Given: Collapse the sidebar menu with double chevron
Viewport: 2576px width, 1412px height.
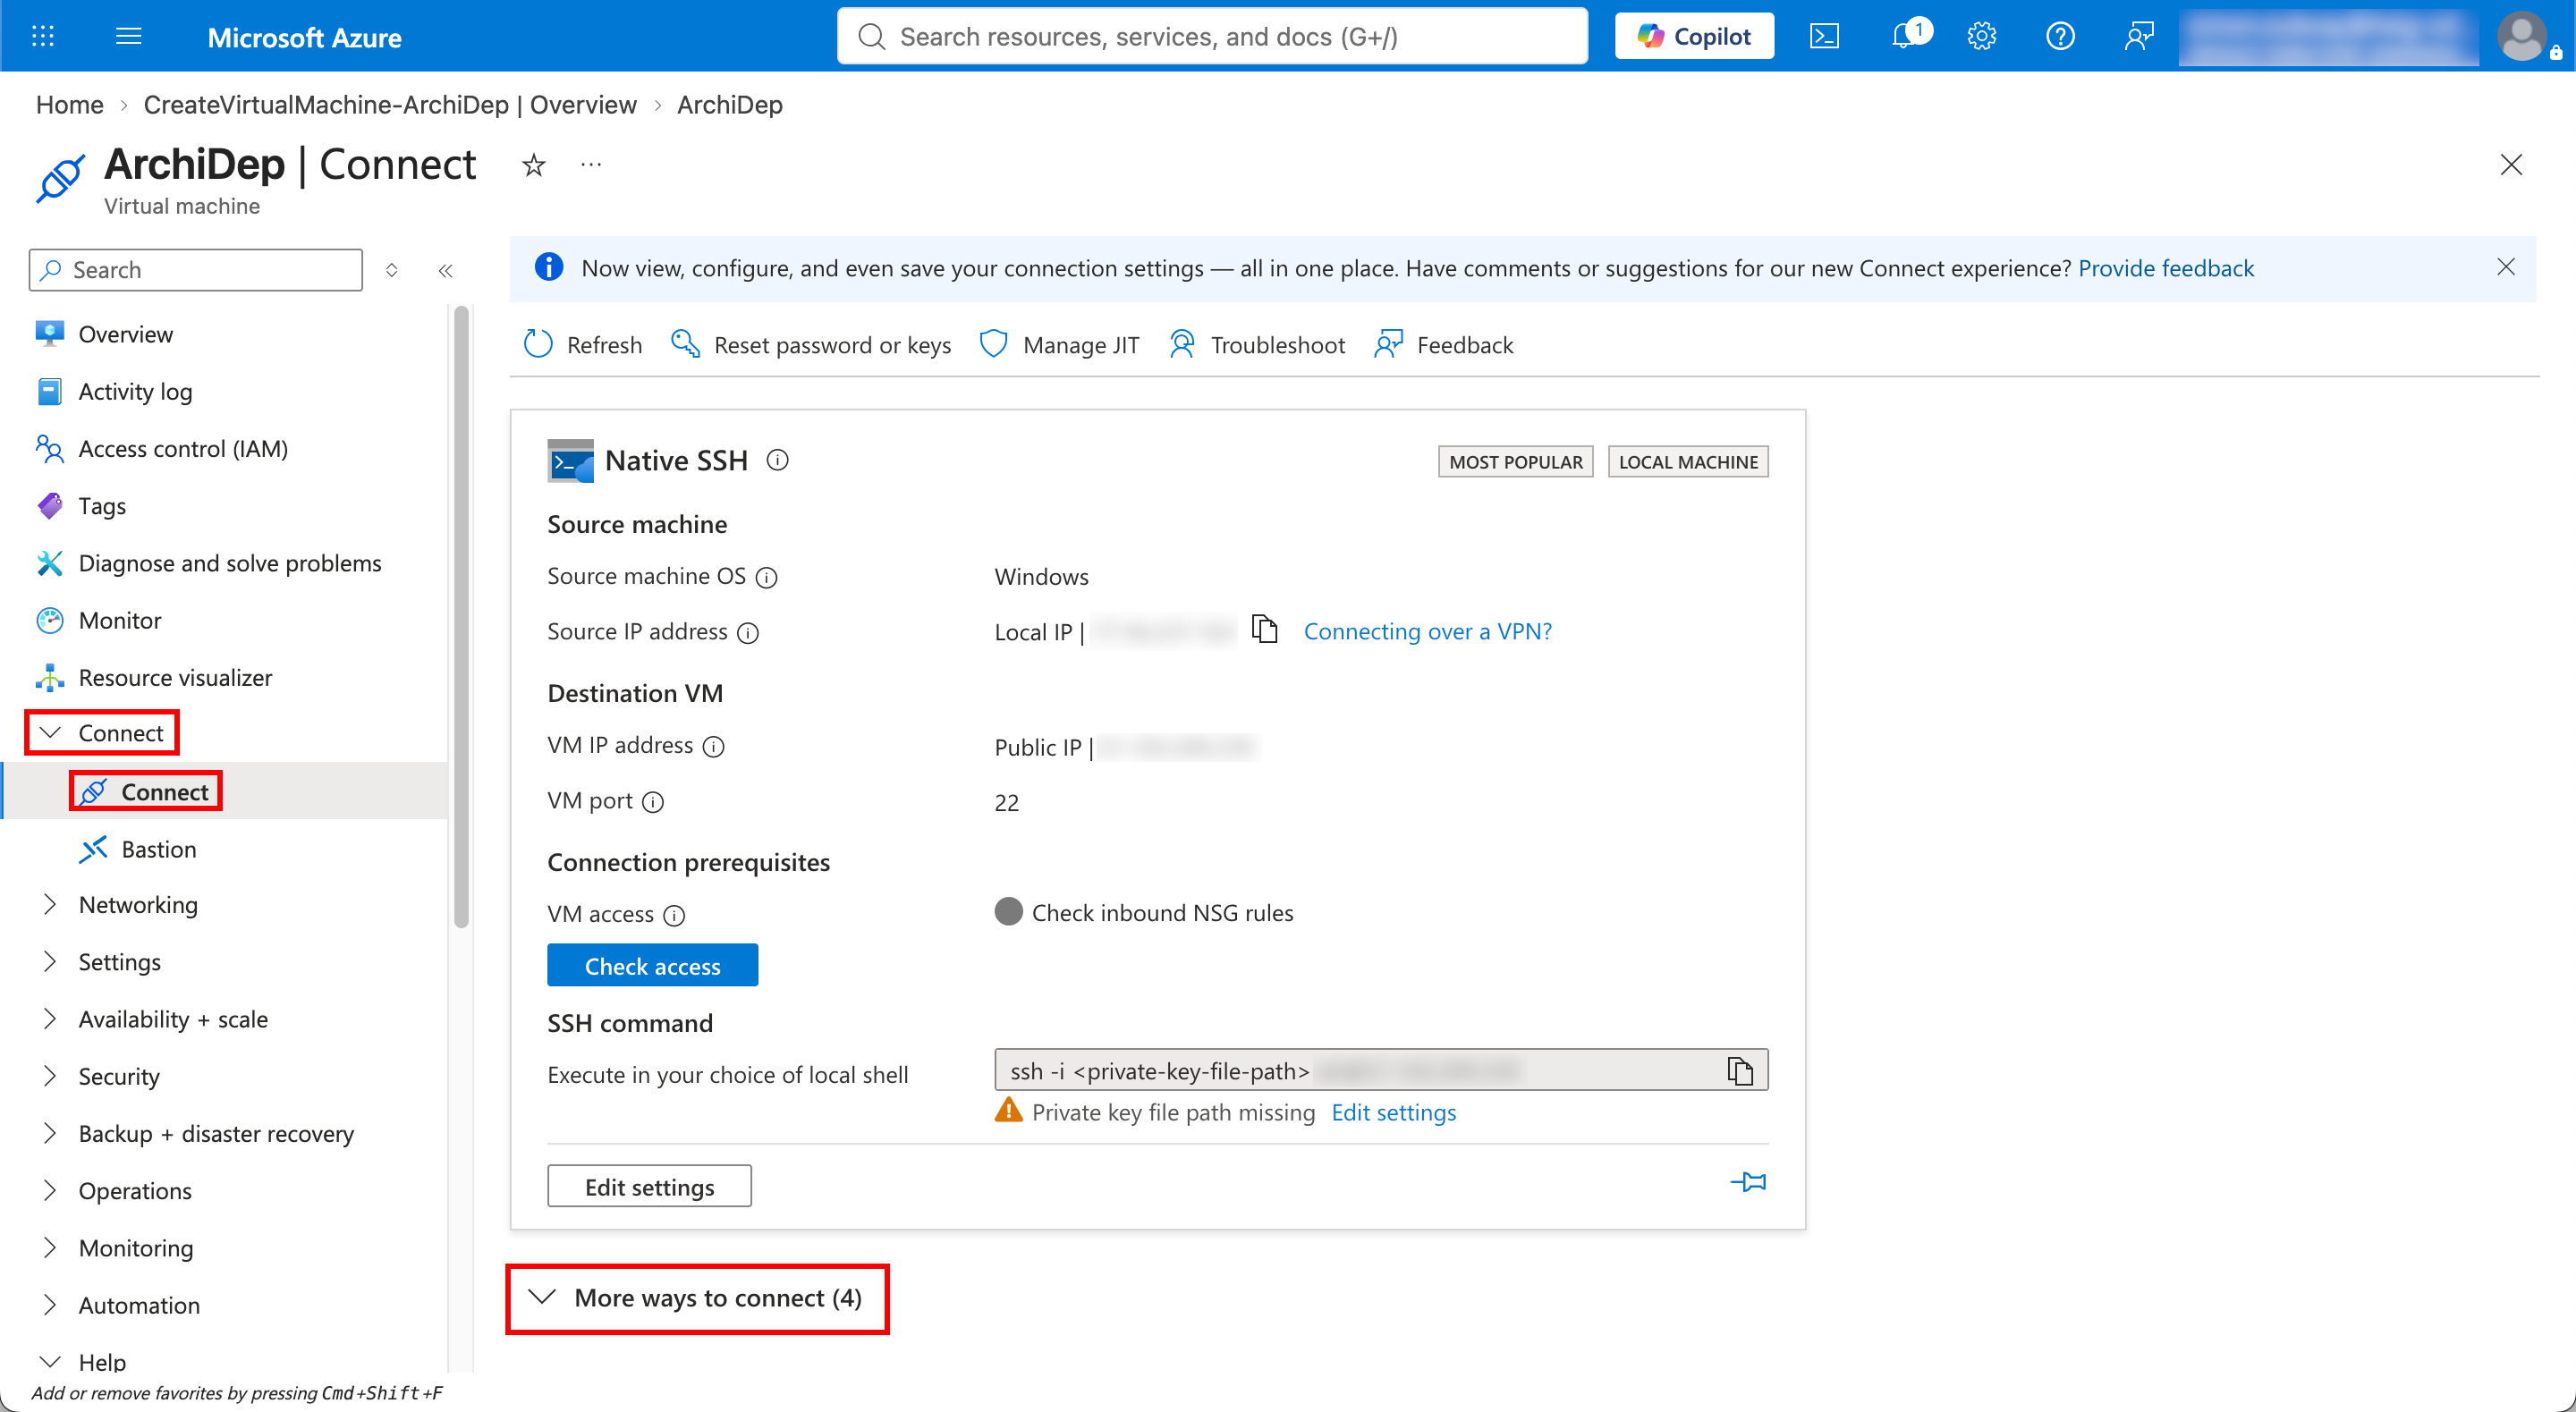Looking at the screenshot, I should pos(446,270).
